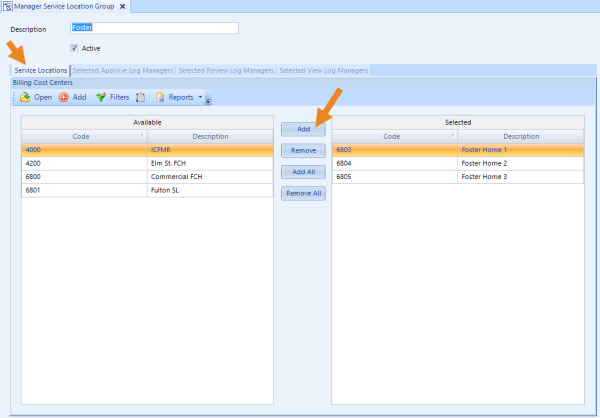Click the window icon on the title tab

click(x=8, y=7)
